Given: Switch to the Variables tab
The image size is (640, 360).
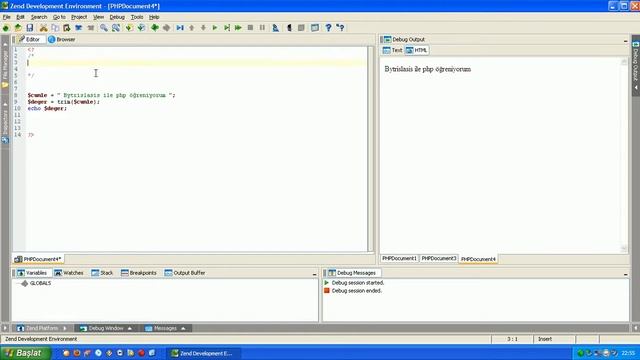Looking at the screenshot, I should (x=32, y=273).
